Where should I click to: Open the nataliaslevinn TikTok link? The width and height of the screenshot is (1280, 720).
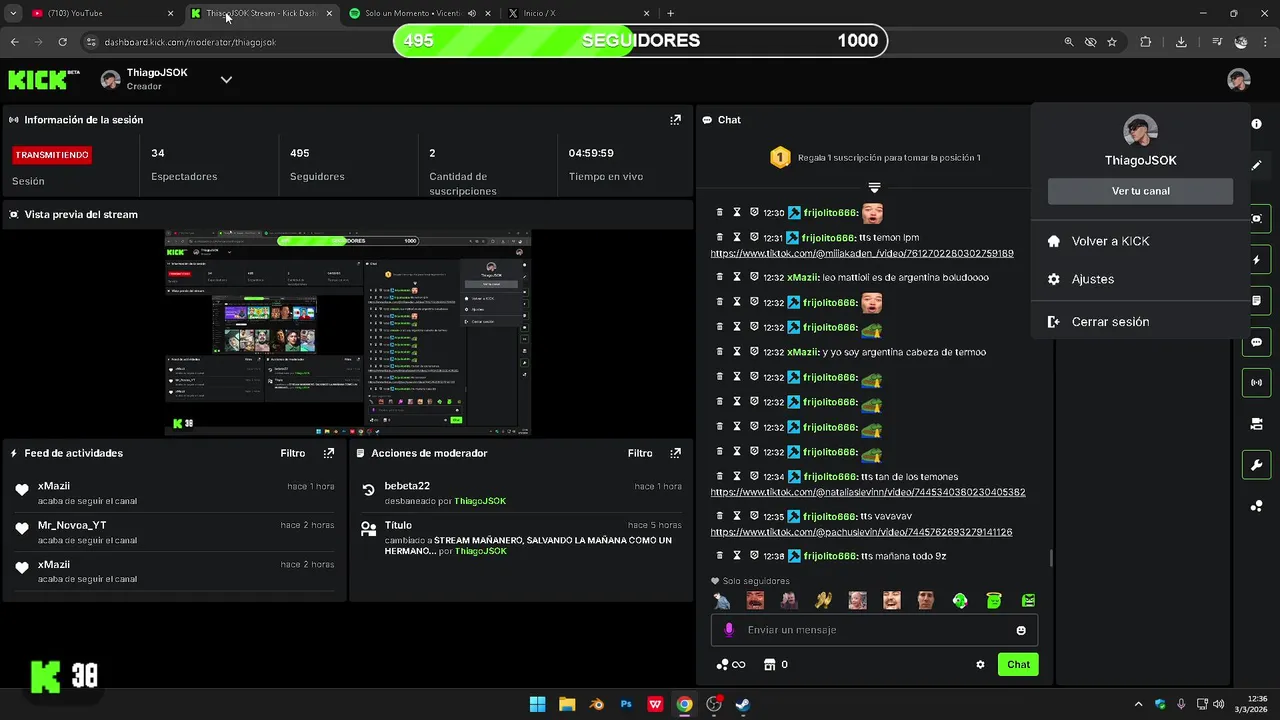click(x=868, y=492)
